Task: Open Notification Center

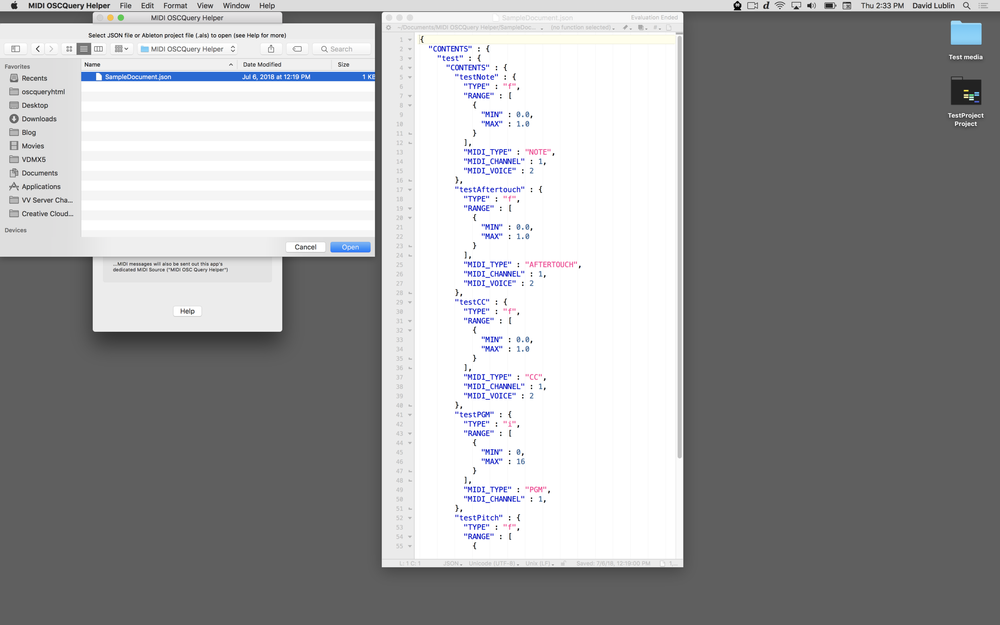Action: (983, 6)
